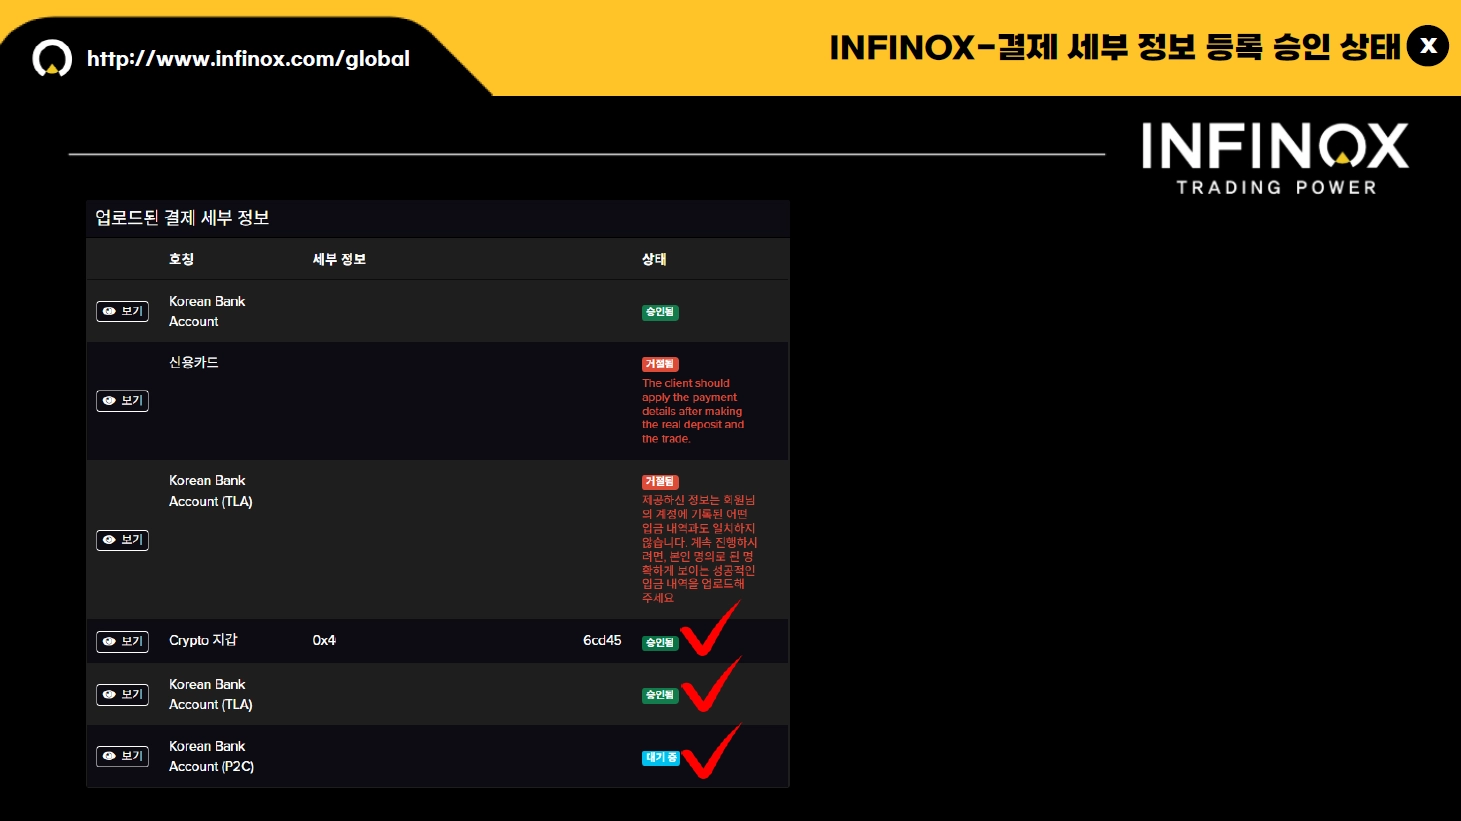Click the 거절됨 badge for 신용카드
The width and height of the screenshot is (1461, 821).
coord(660,365)
